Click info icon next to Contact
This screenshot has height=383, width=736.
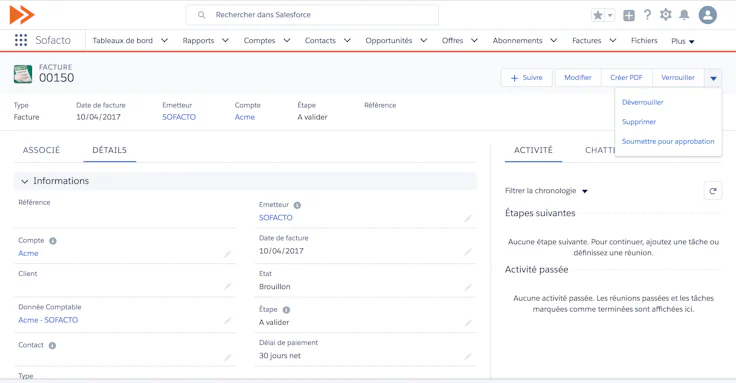tap(52, 345)
